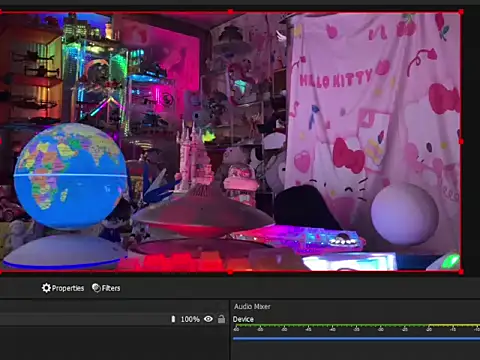Click the bottom-center red resize handle
The width and height of the screenshot is (480, 360).
pyautogui.click(x=230, y=272)
